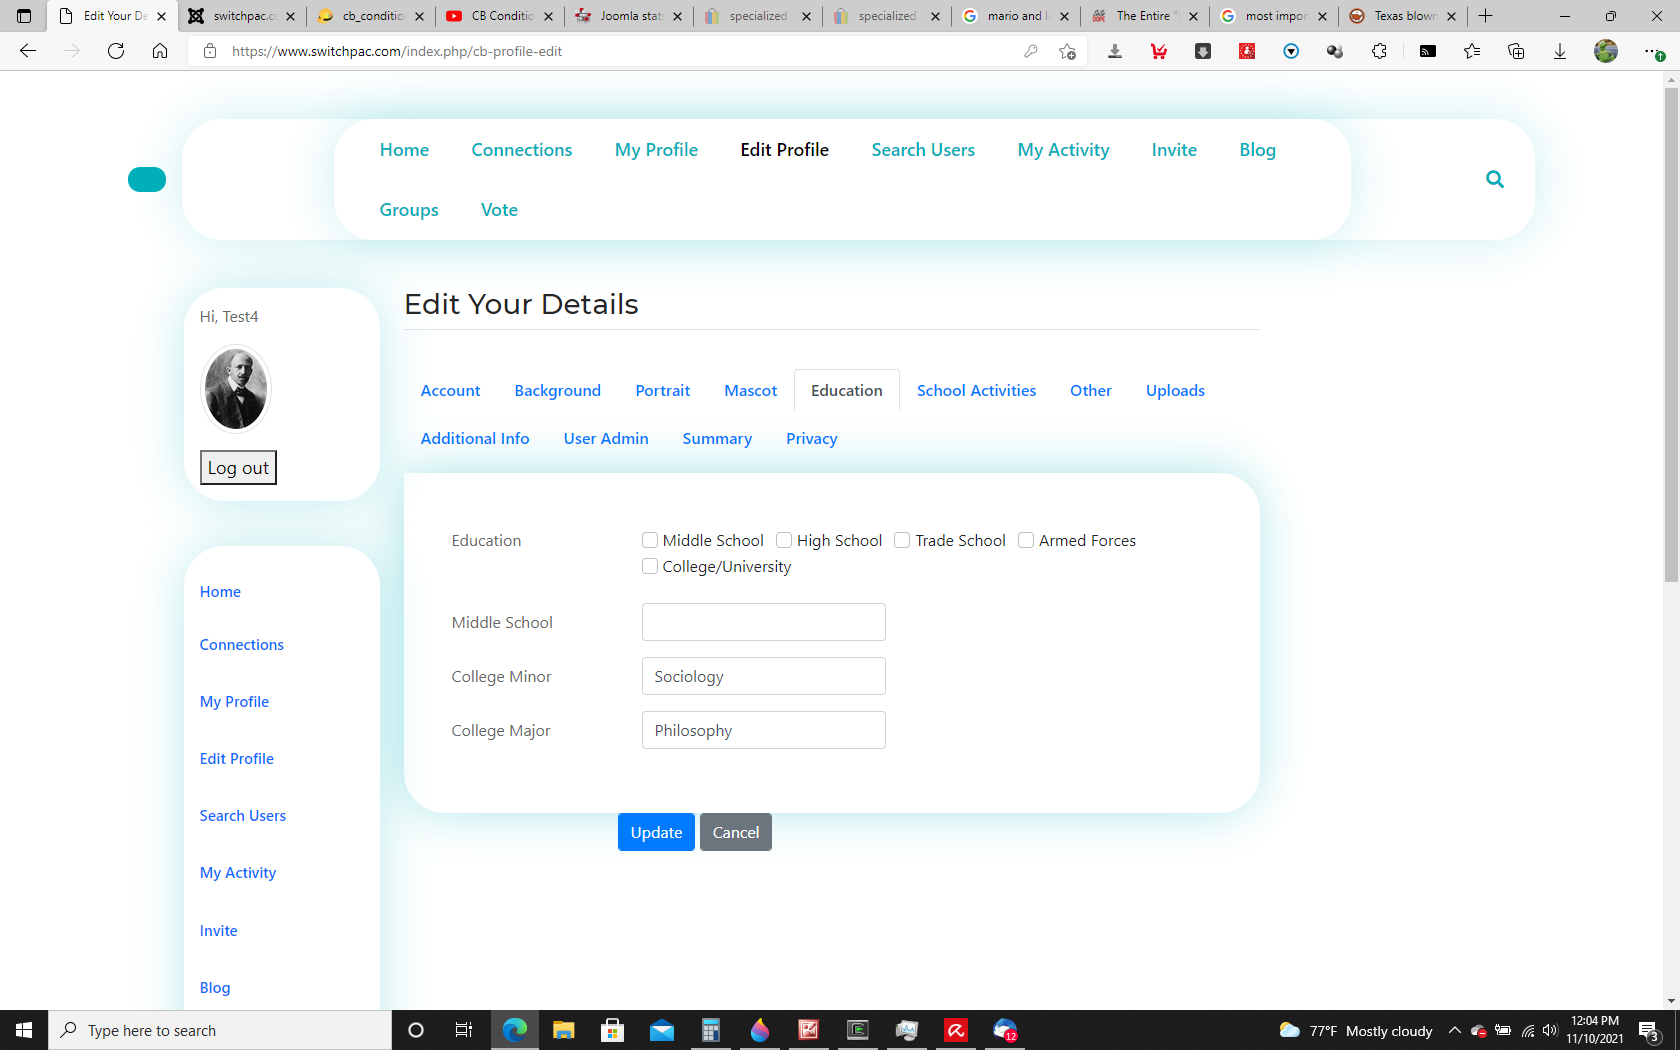Image resolution: width=1680 pixels, height=1050 pixels.
Task: Click the page vertical scrollbar thumb
Action: pos(1671,335)
